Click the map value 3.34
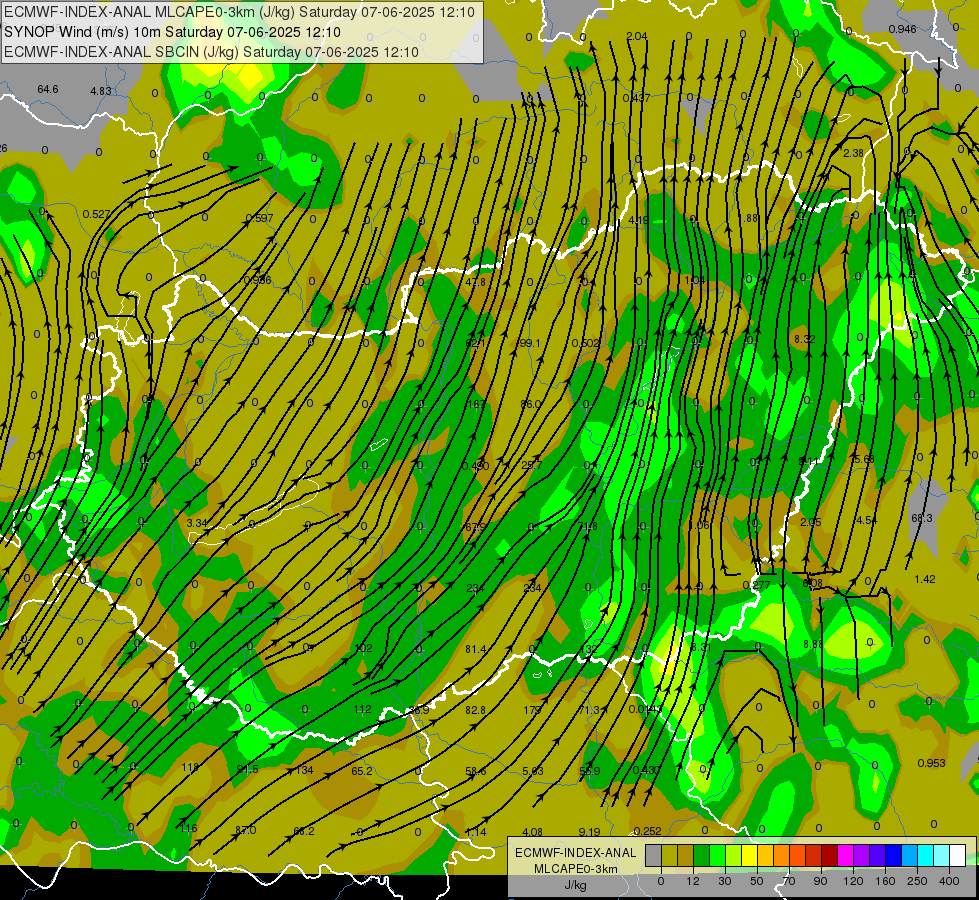Viewport: 979px width, 900px height. [x=197, y=523]
